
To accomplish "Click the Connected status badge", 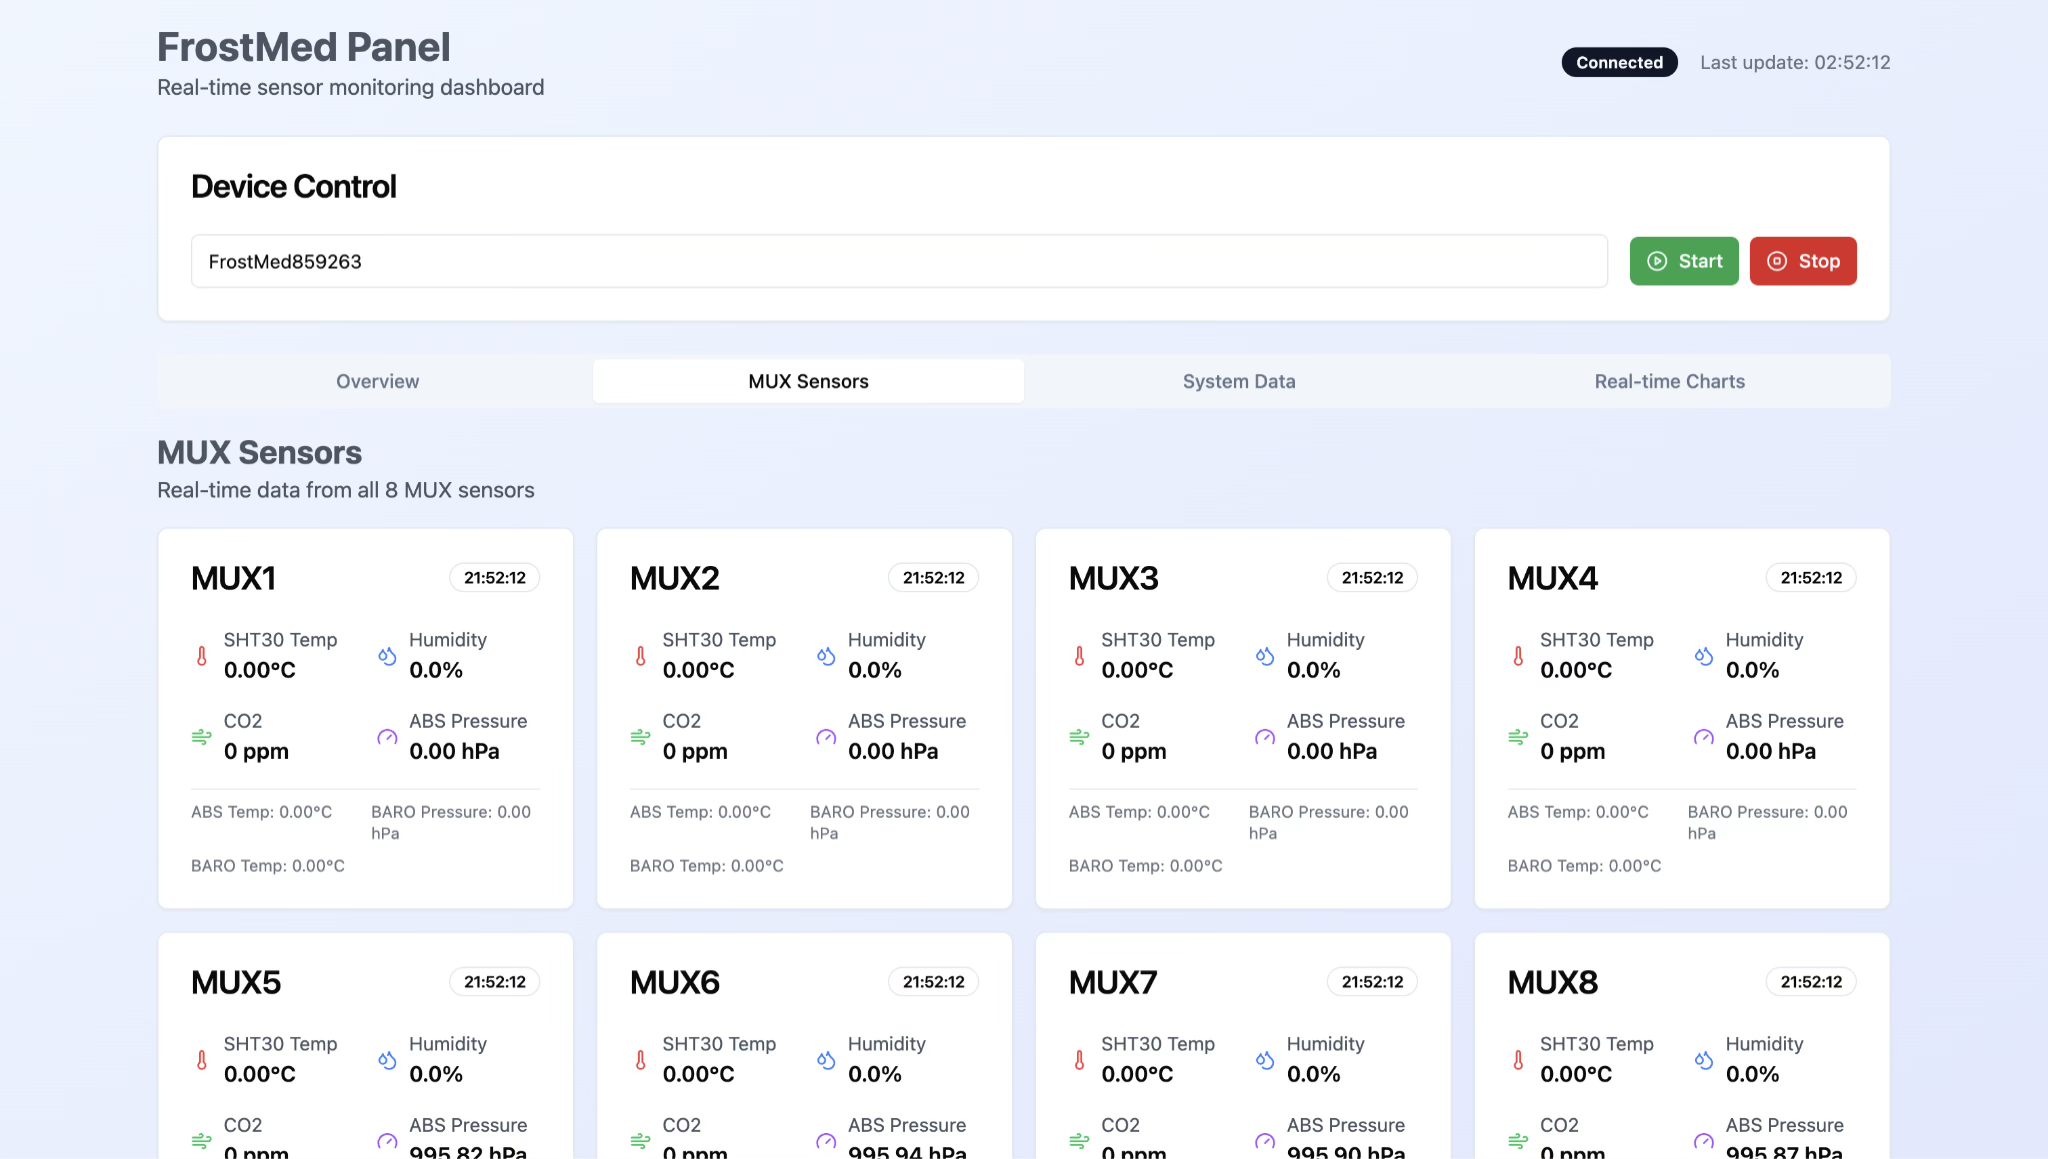I will 1619,62.
